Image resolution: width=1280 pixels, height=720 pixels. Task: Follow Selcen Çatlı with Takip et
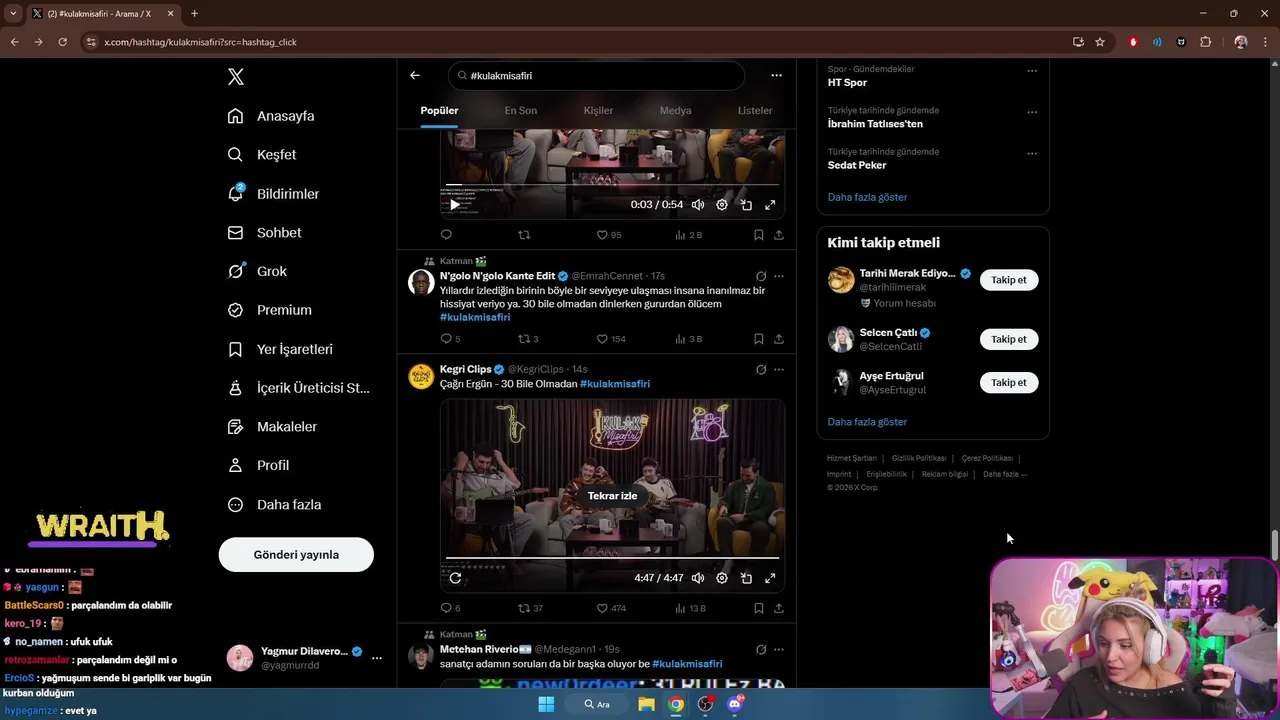click(x=1009, y=339)
